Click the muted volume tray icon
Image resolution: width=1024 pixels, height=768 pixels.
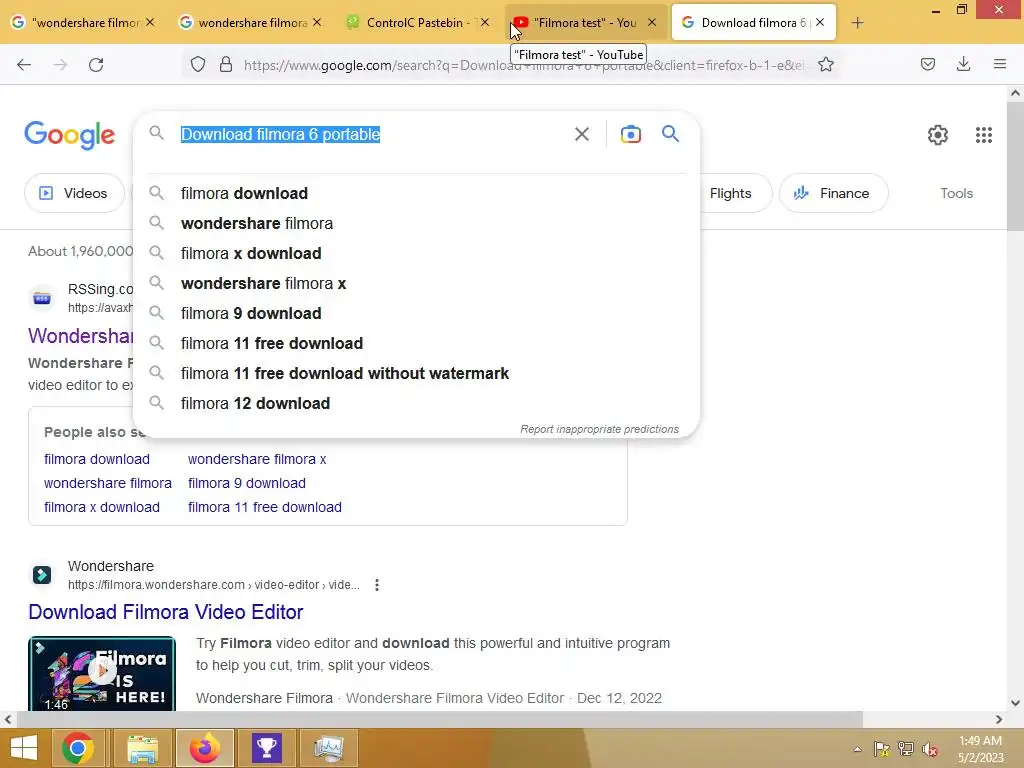tap(929, 749)
